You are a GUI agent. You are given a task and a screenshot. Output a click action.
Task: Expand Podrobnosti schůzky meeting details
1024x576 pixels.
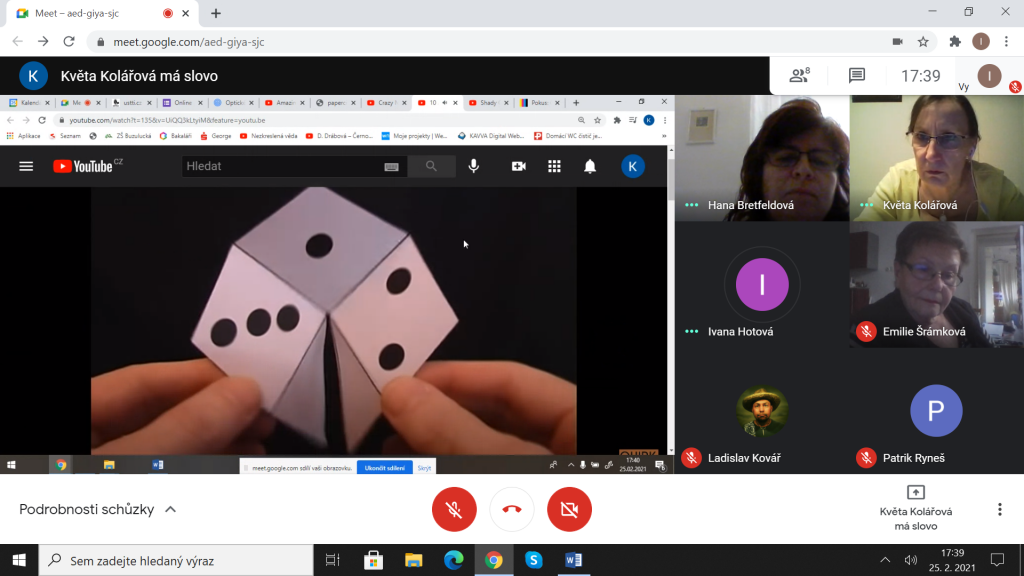pos(98,509)
